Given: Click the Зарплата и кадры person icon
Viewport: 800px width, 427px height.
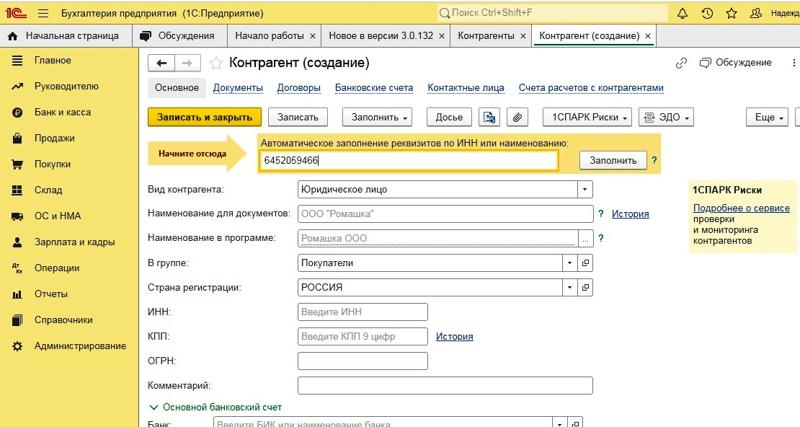Looking at the screenshot, I should pos(17,242).
